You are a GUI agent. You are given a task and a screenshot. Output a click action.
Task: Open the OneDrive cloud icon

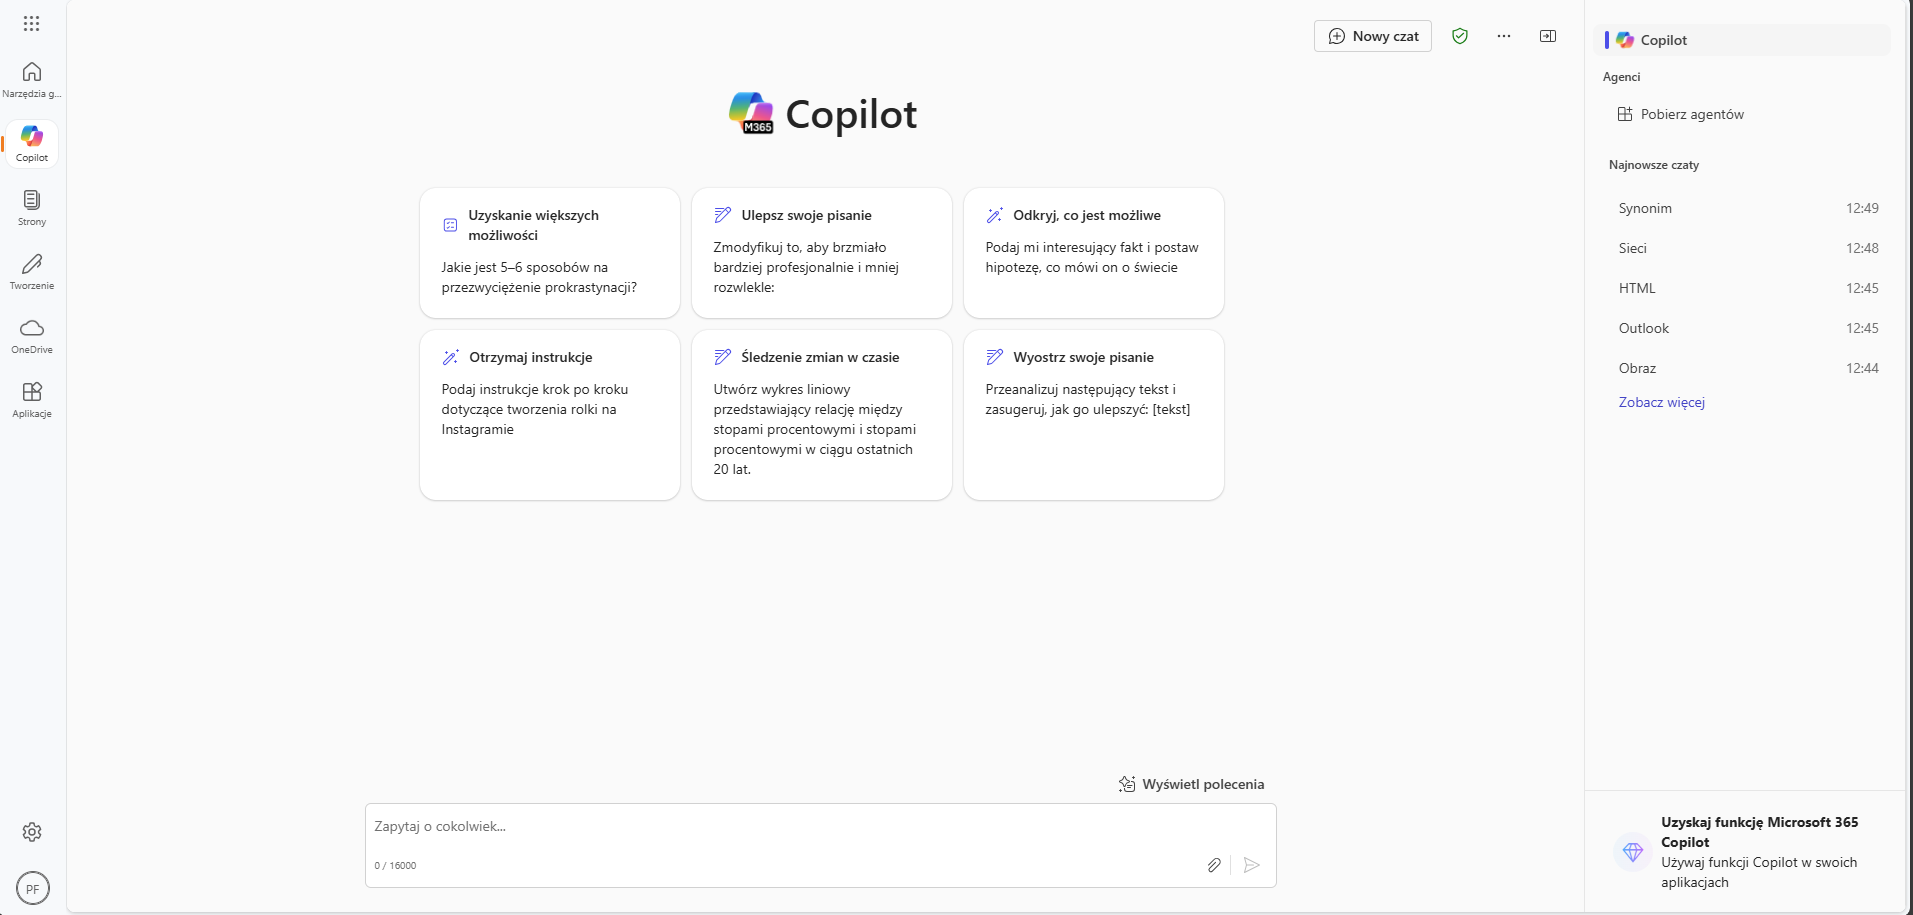(32, 328)
